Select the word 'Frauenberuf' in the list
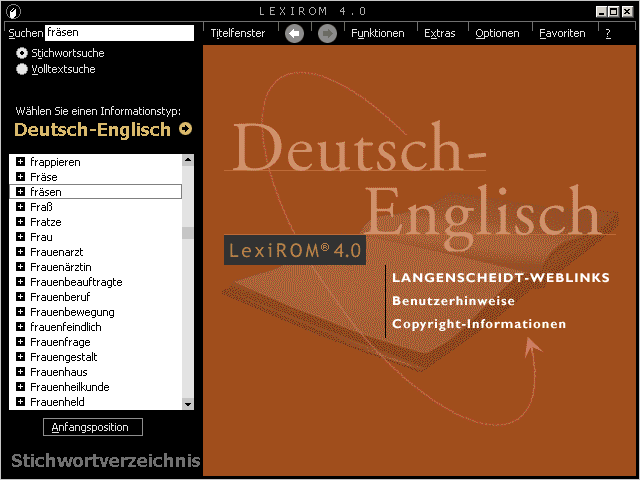640x480 pixels. [60, 297]
